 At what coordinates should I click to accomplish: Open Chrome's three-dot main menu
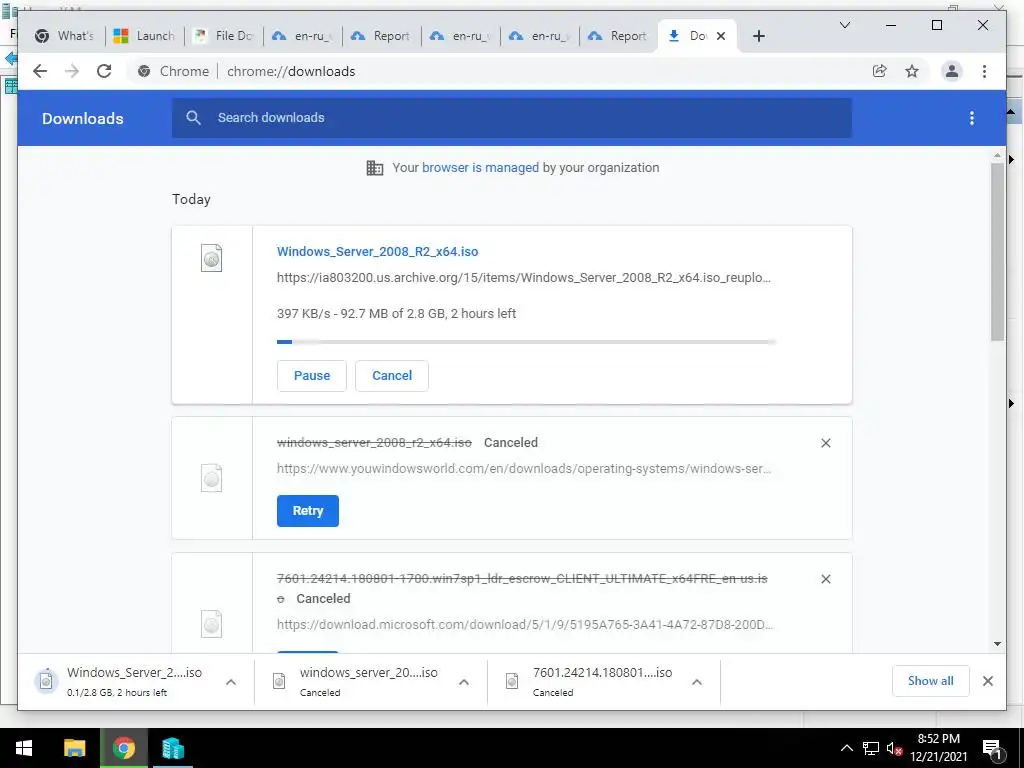[x=984, y=71]
